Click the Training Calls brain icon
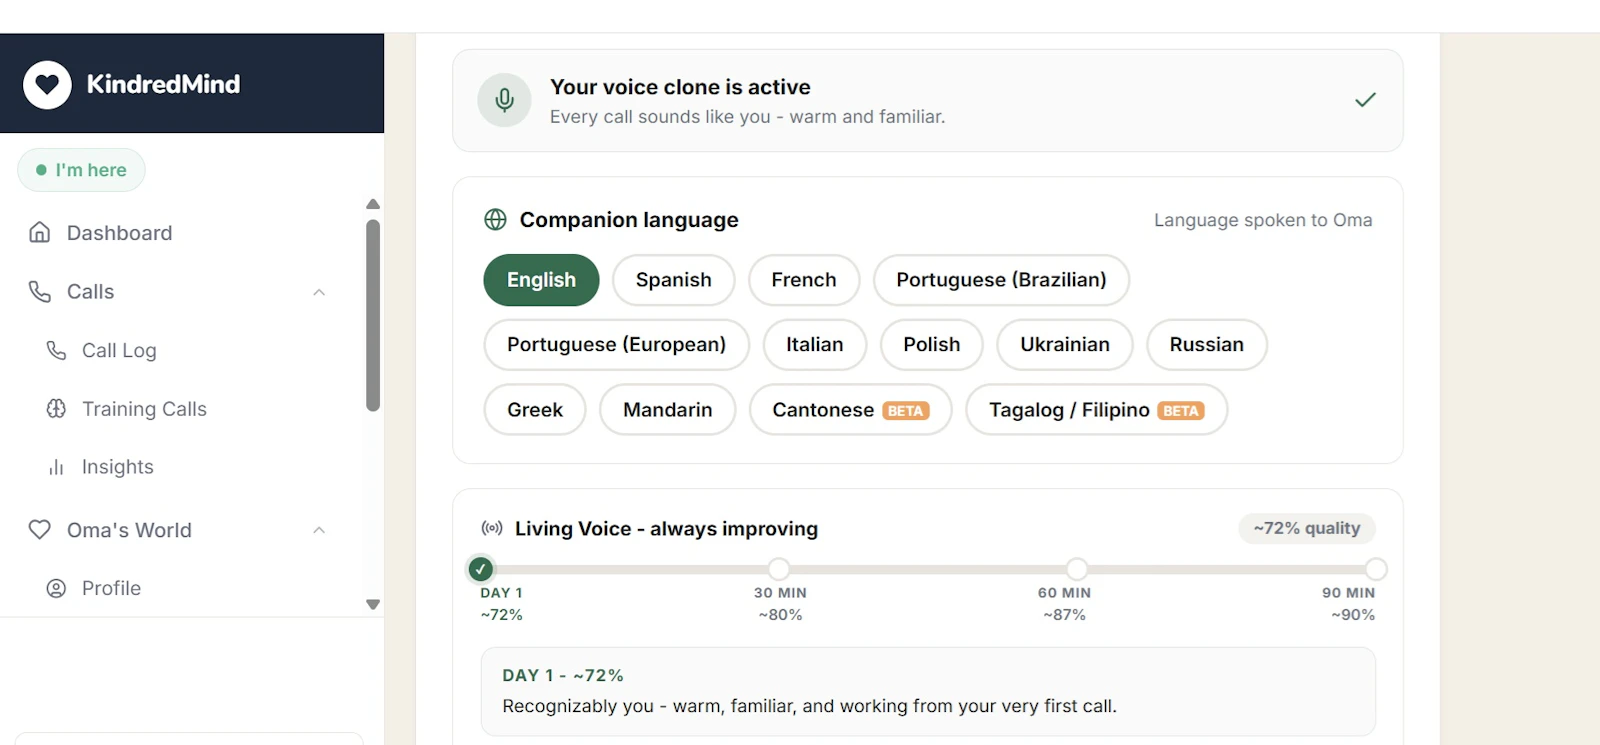1600x745 pixels. tap(56, 408)
